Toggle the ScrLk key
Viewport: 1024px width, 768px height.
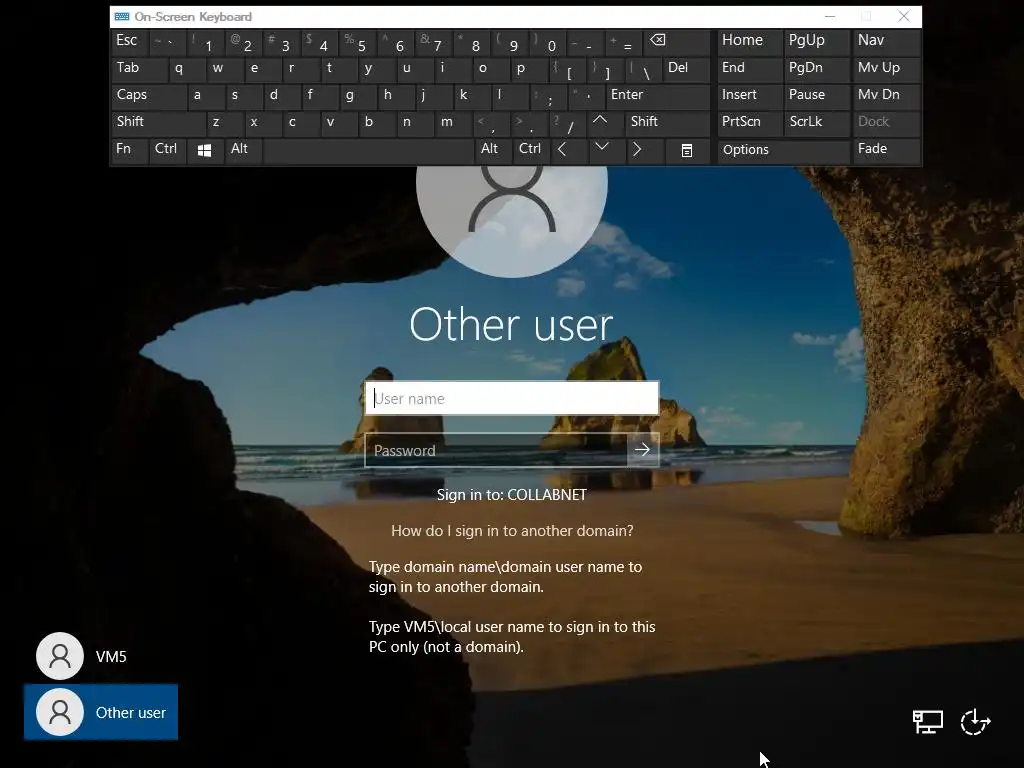(x=816, y=123)
